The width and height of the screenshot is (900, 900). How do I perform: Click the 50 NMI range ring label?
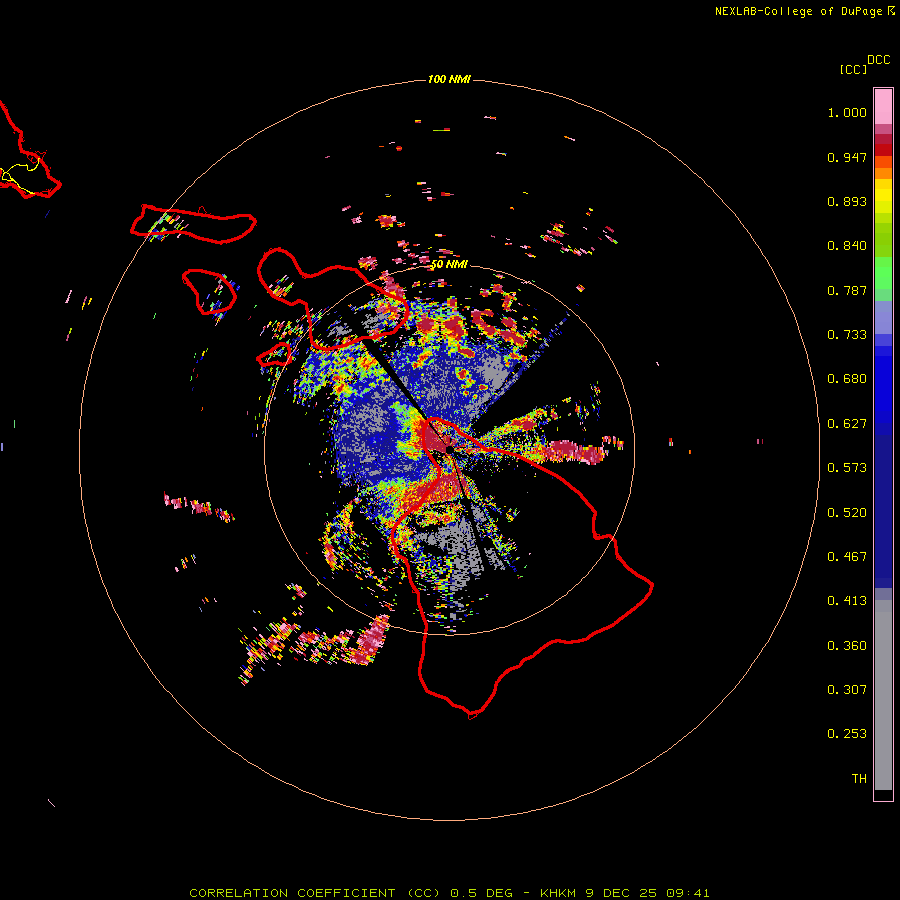coord(449,264)
